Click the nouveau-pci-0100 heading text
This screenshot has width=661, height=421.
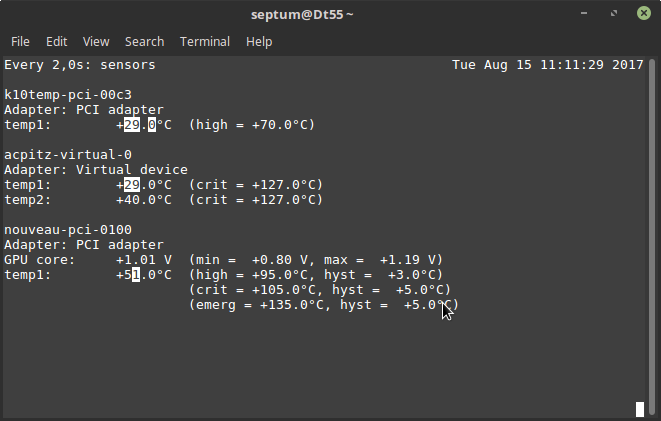pyautogui.click(x=68, y=230)
